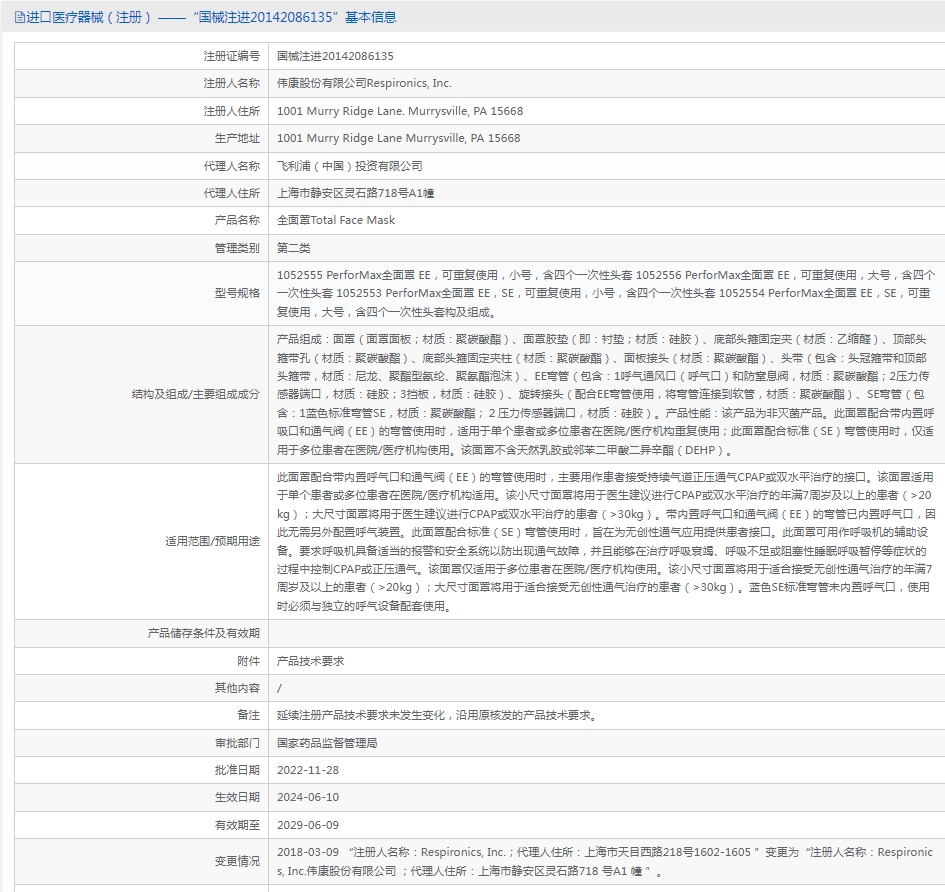Click the 适用范围/预期用途 label

click(x=212, y=541)
